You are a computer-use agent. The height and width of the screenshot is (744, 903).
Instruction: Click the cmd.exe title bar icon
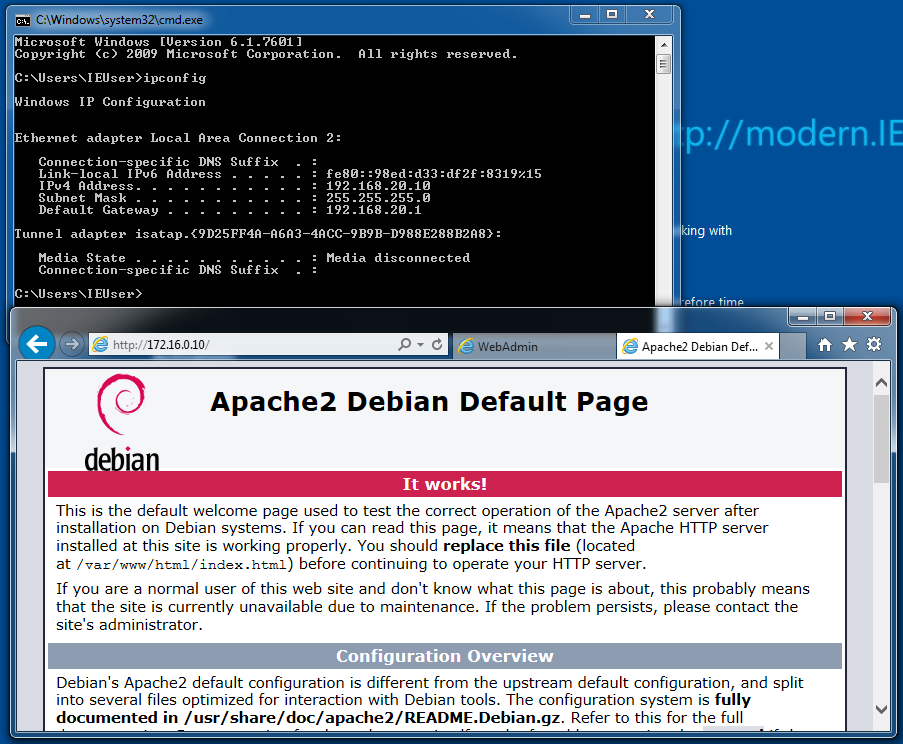pos(22,19)
